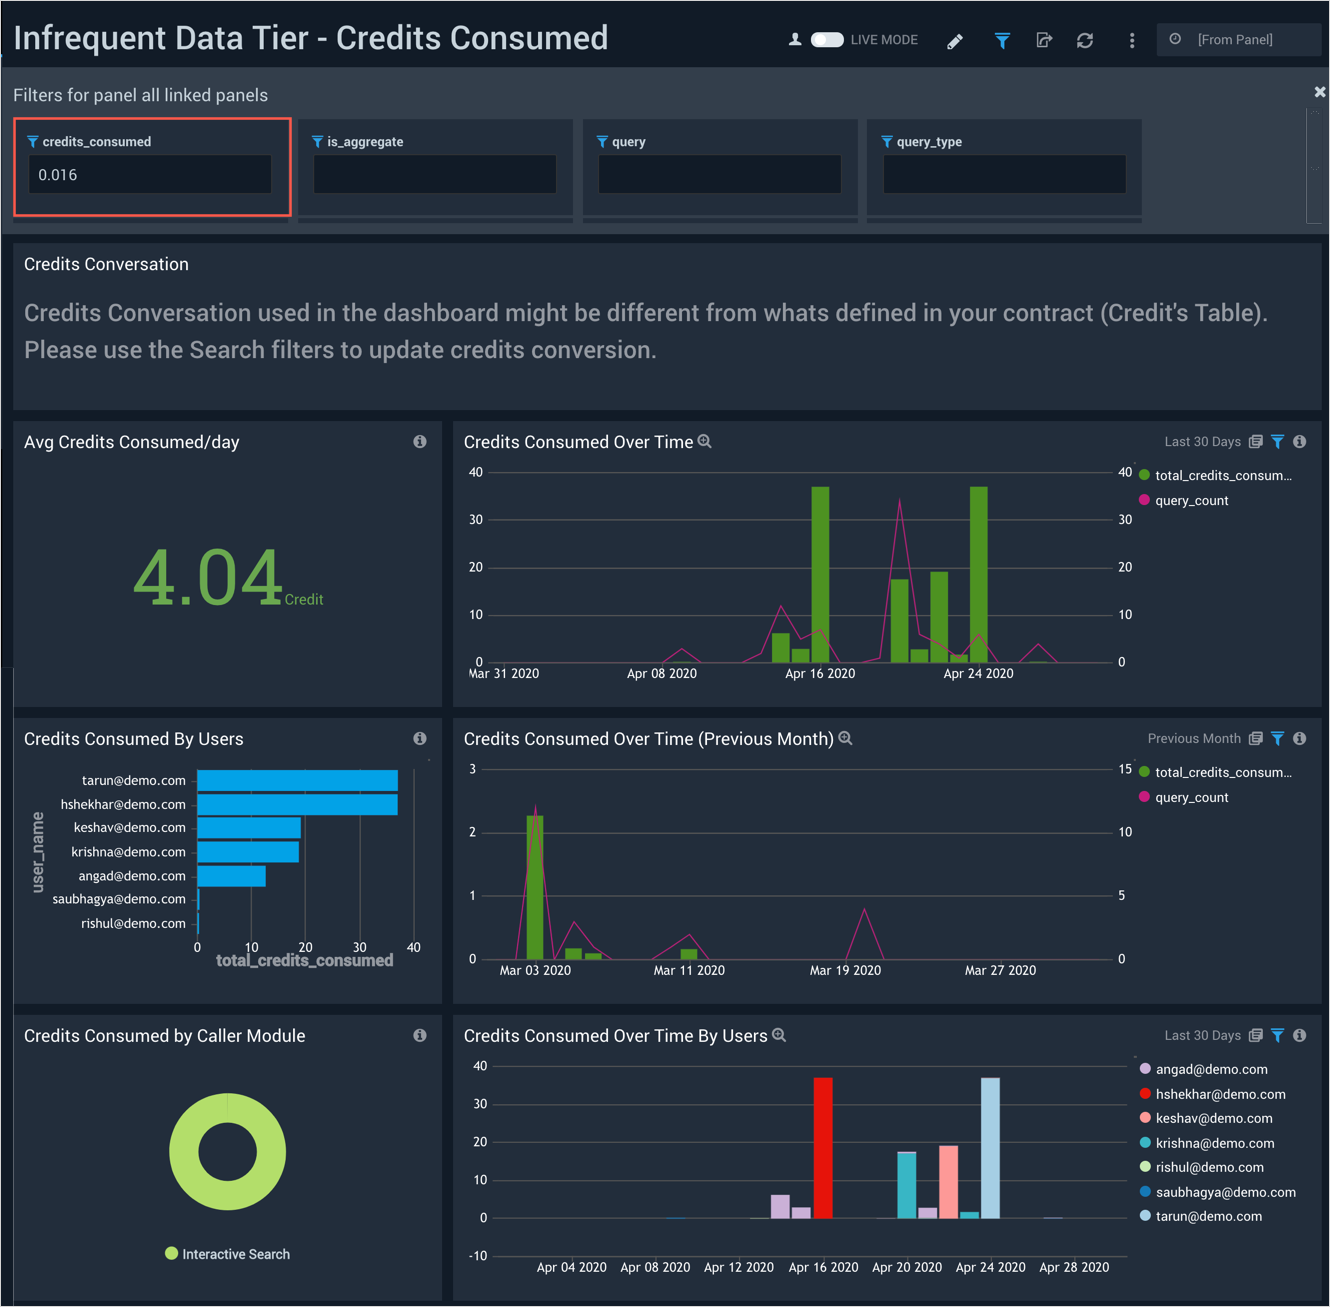Click filter icon on Credits Consumed Over Time panel
Image resolution: width=1330 pixels, height=1307 pixels.
click(1278, 442)
